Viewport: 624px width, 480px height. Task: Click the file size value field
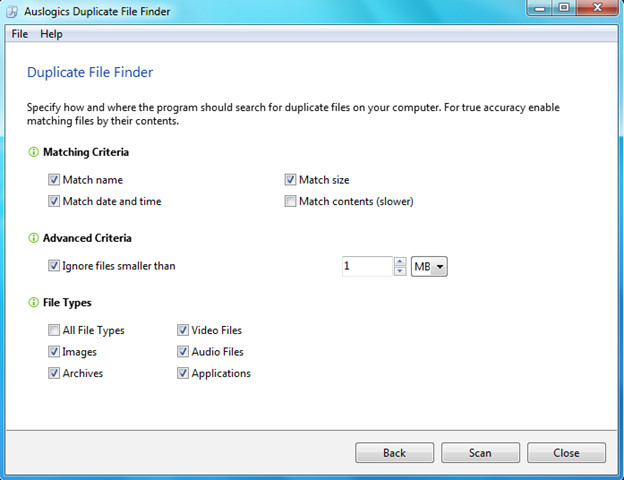click(367, 266)
